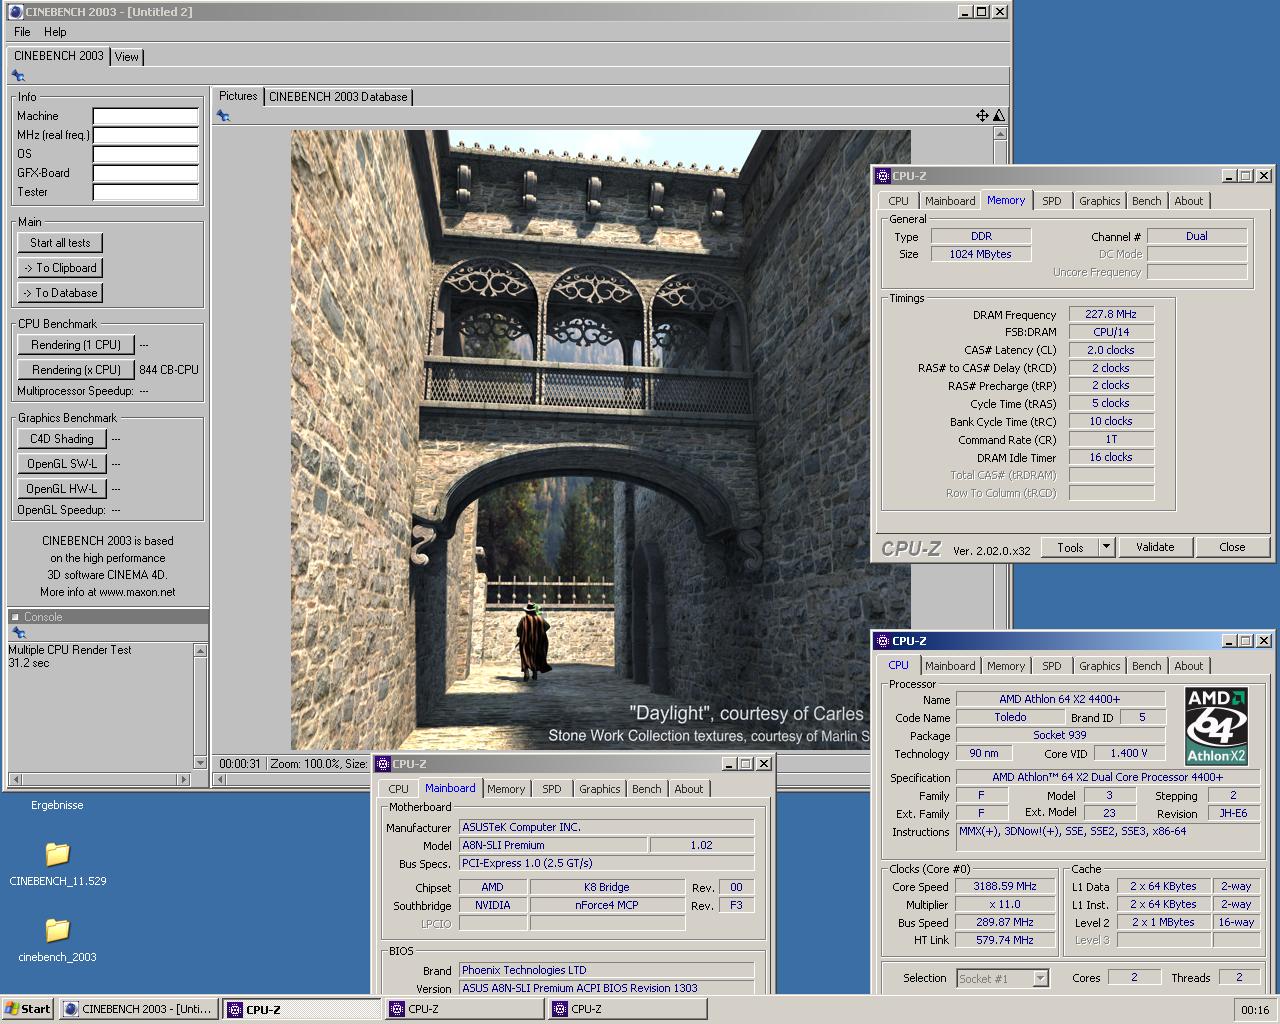
Task: Click picture panel scrollbar up arrow
Action: [x=999, y=133]
